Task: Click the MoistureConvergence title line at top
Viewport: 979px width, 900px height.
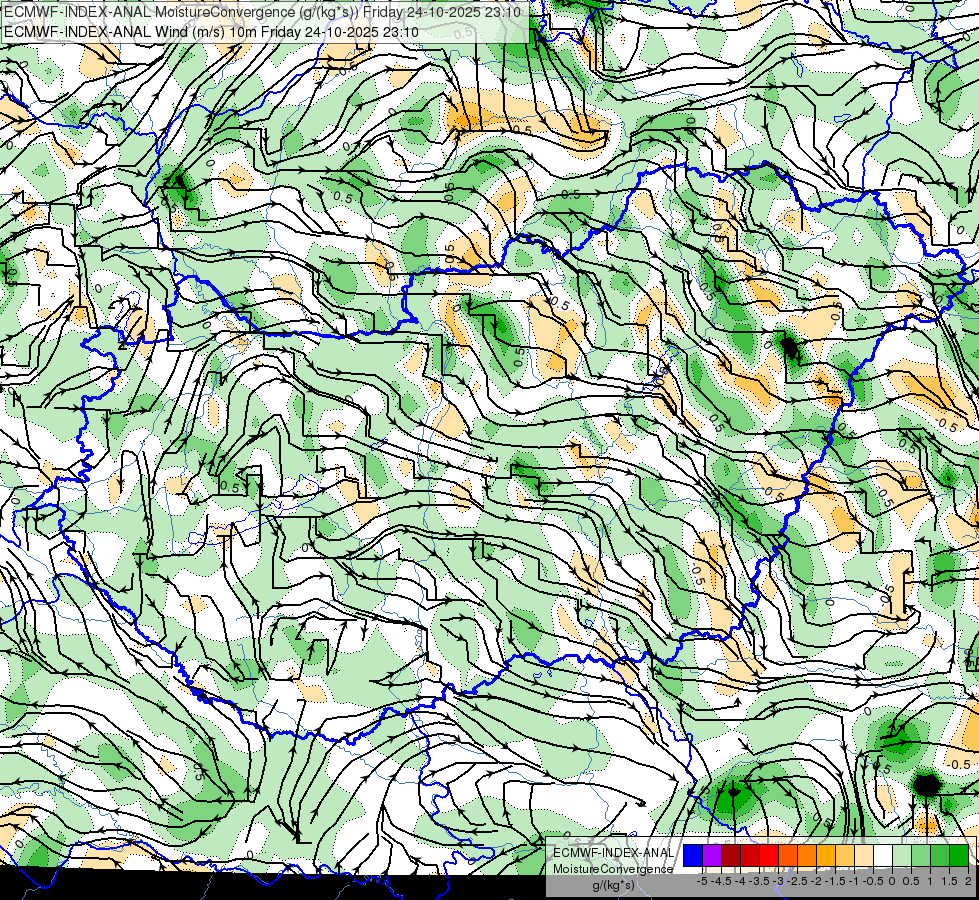Action: point(262,12)
